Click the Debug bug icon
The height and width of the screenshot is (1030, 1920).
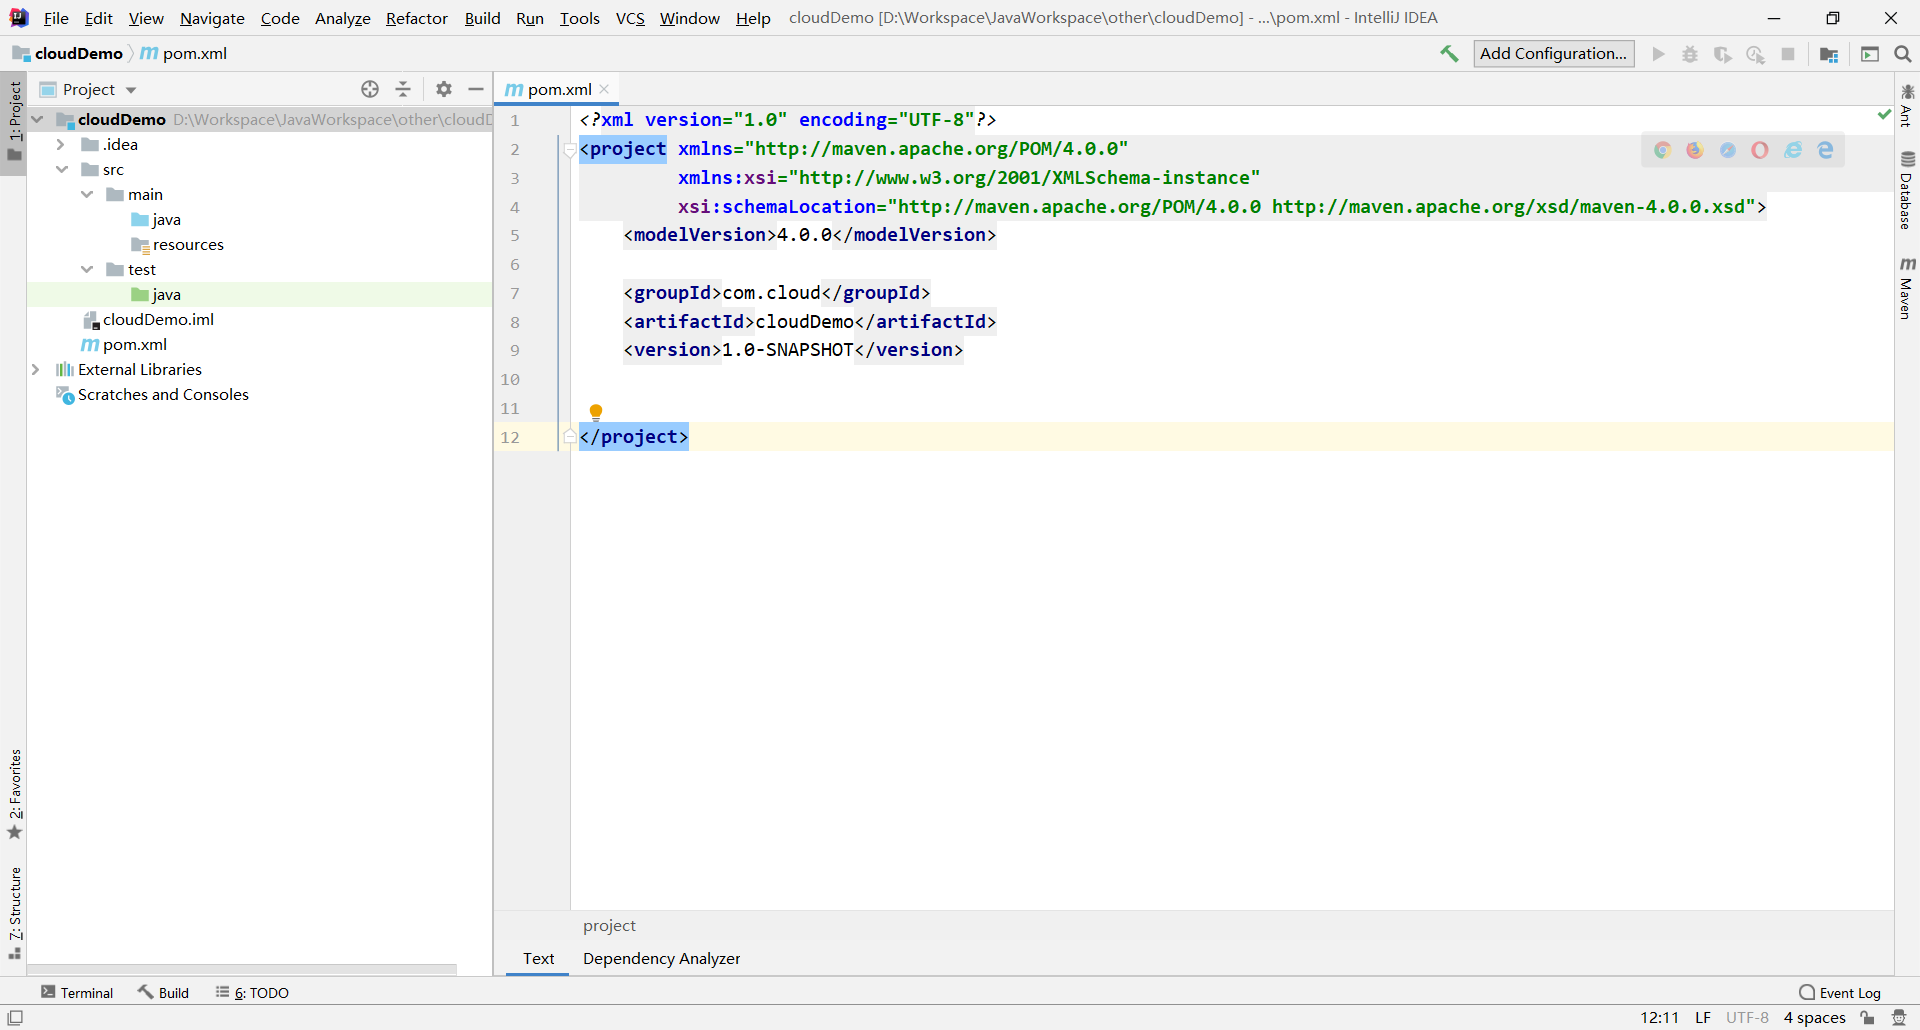click(1690, 54)
